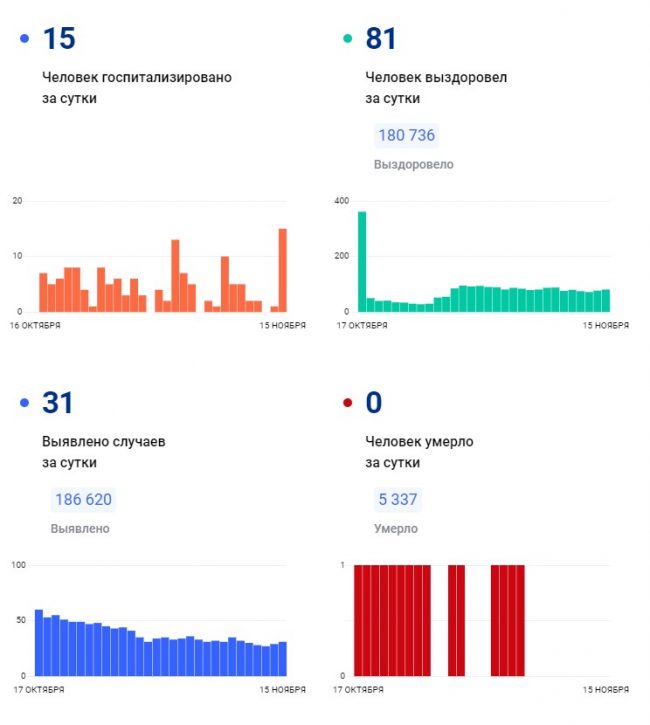Viewport: 650px width, 725px height.
Task: Click the first red bar in deaths chart
Action: (358, 620)
